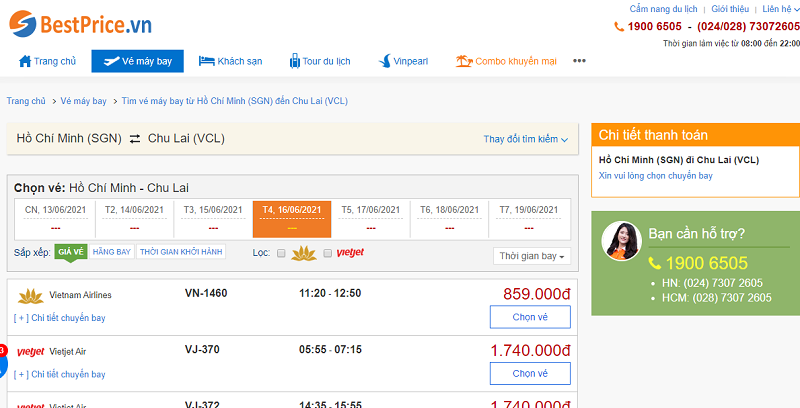Click the Vinpearl bird icon

(385, 61)
